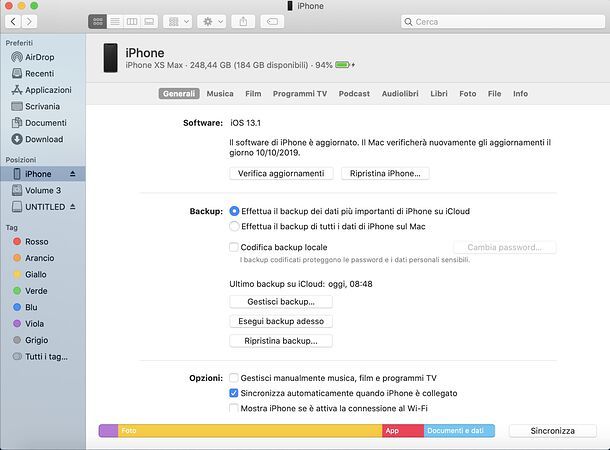Screen dimensions: 610x450
Task: Switch to the Audiolibri tab
Action: click(x=400, y=94)
